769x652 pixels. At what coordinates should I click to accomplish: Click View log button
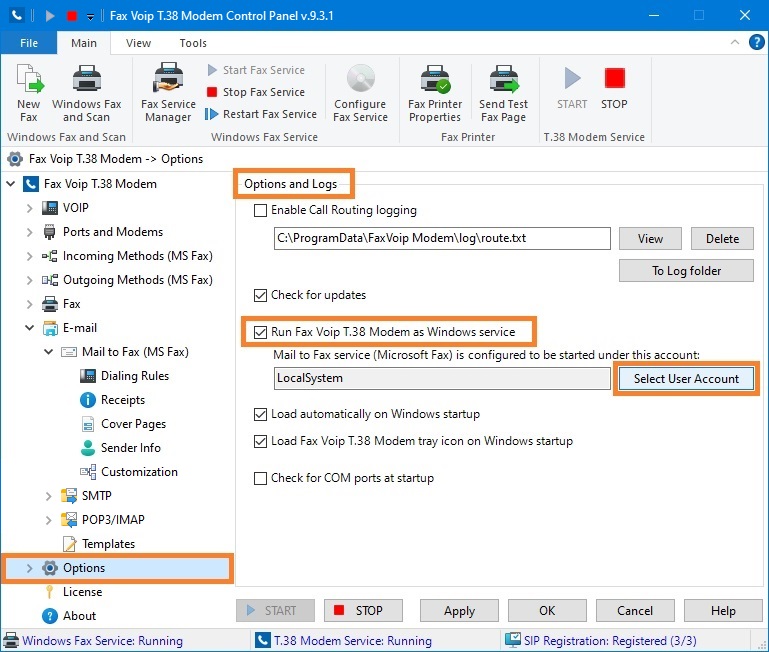click(x=650, y=239)
